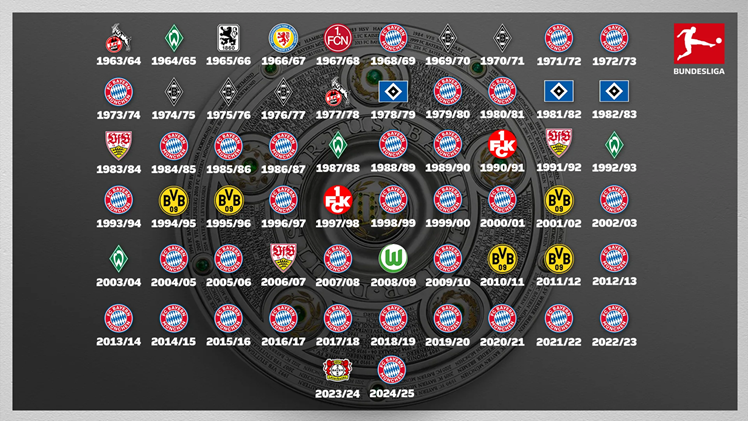Click the 1996/97 season label
Viewport: 748px width, 421px height.
pos(283,223)
